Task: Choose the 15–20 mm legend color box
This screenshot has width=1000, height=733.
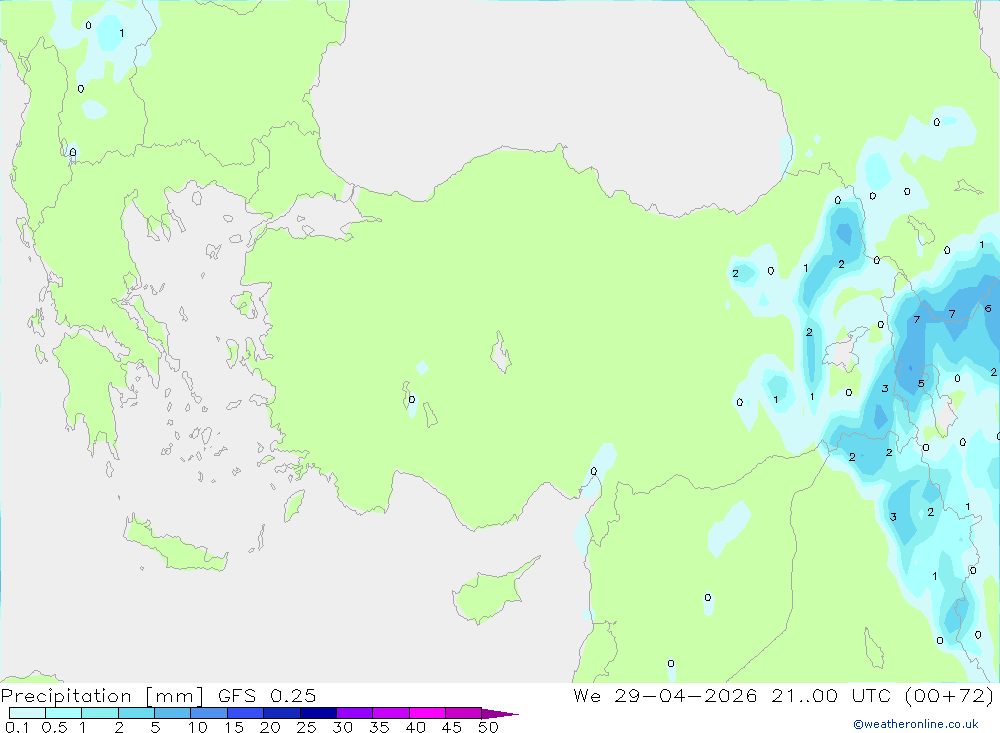Action: coord(245,713)
